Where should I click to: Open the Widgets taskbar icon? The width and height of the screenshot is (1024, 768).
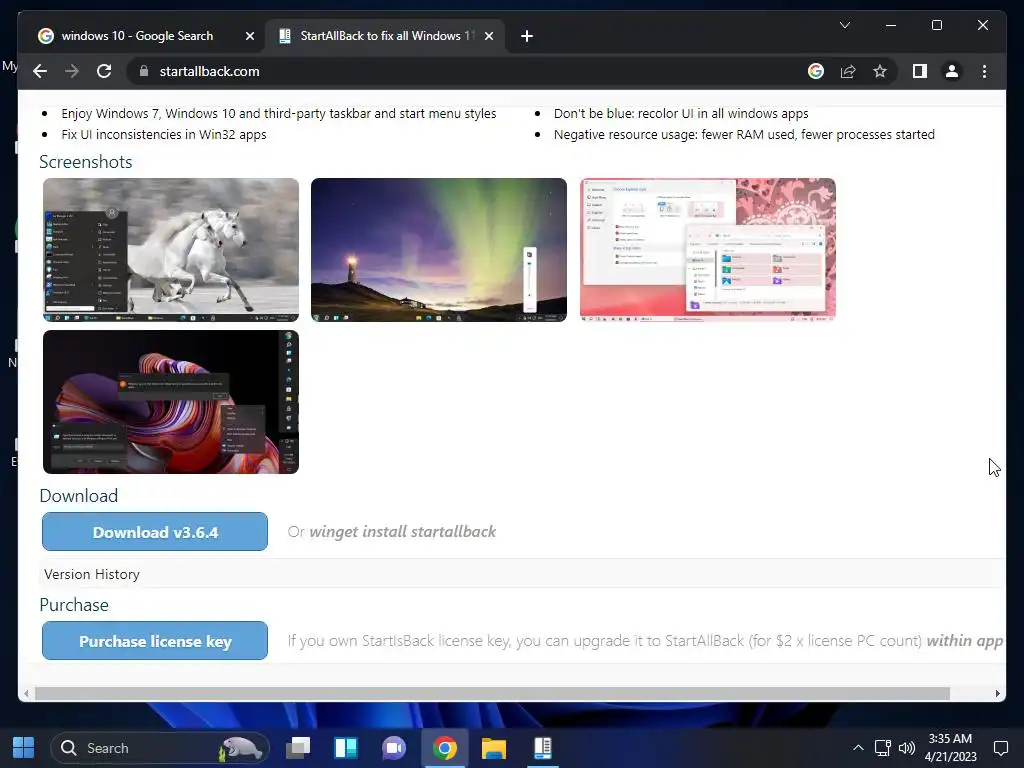[x=346, y=748]
